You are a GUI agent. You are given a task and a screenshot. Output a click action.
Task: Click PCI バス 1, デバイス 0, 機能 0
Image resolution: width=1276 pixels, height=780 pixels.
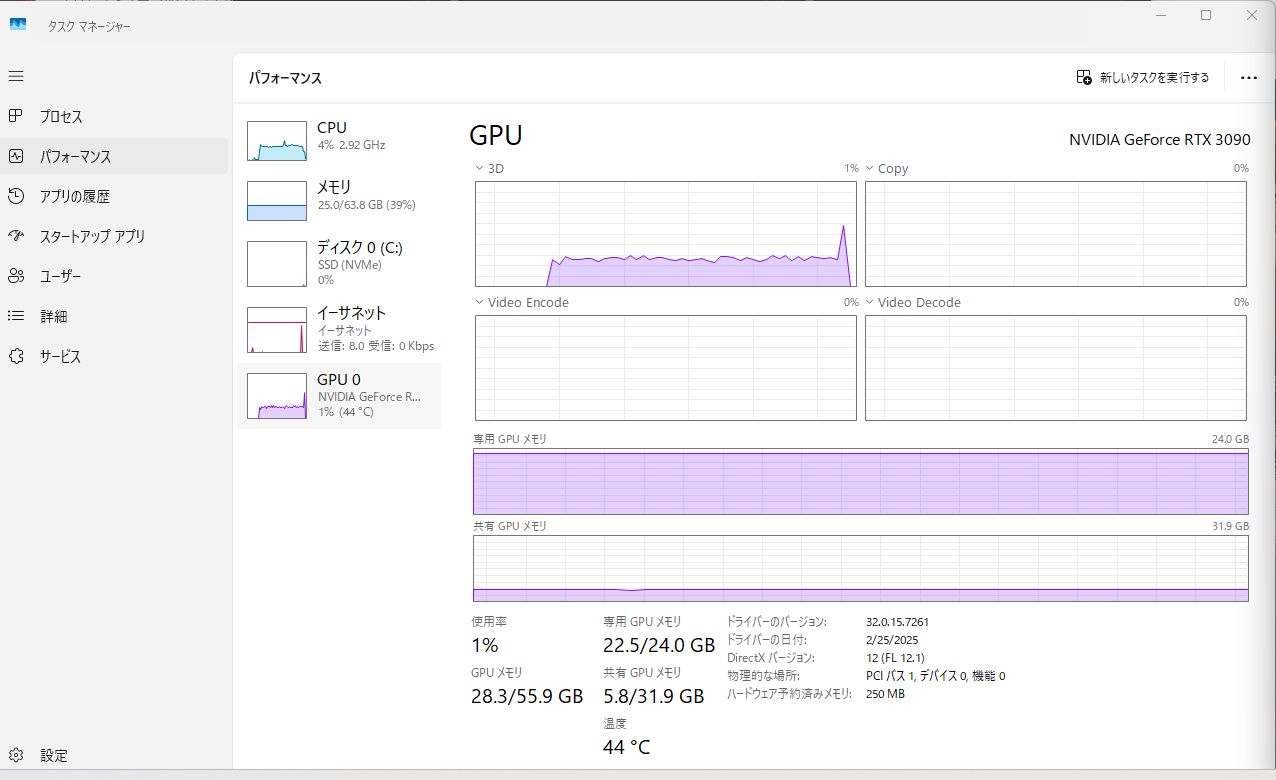coord(935,676)
